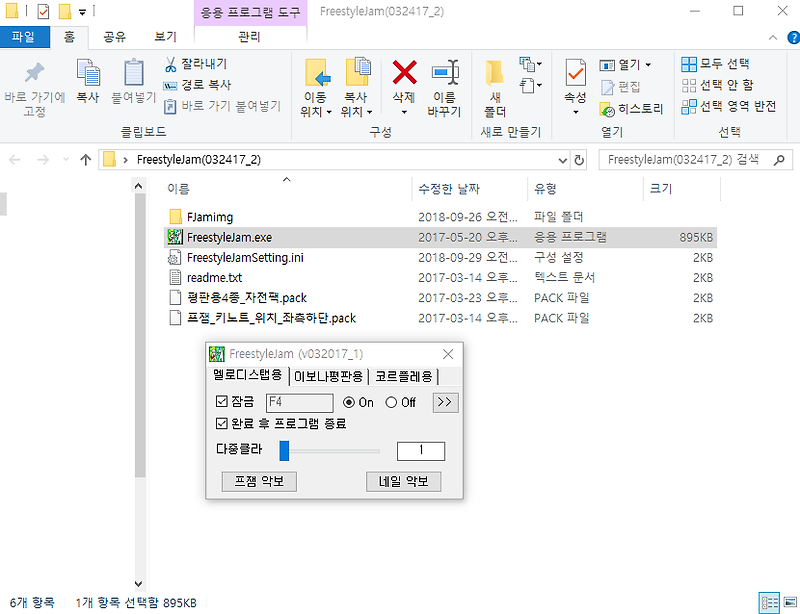The height and width of the screenshot is (614, 800).
Task: Select the FJamimg folder
Action: (210, 217)
